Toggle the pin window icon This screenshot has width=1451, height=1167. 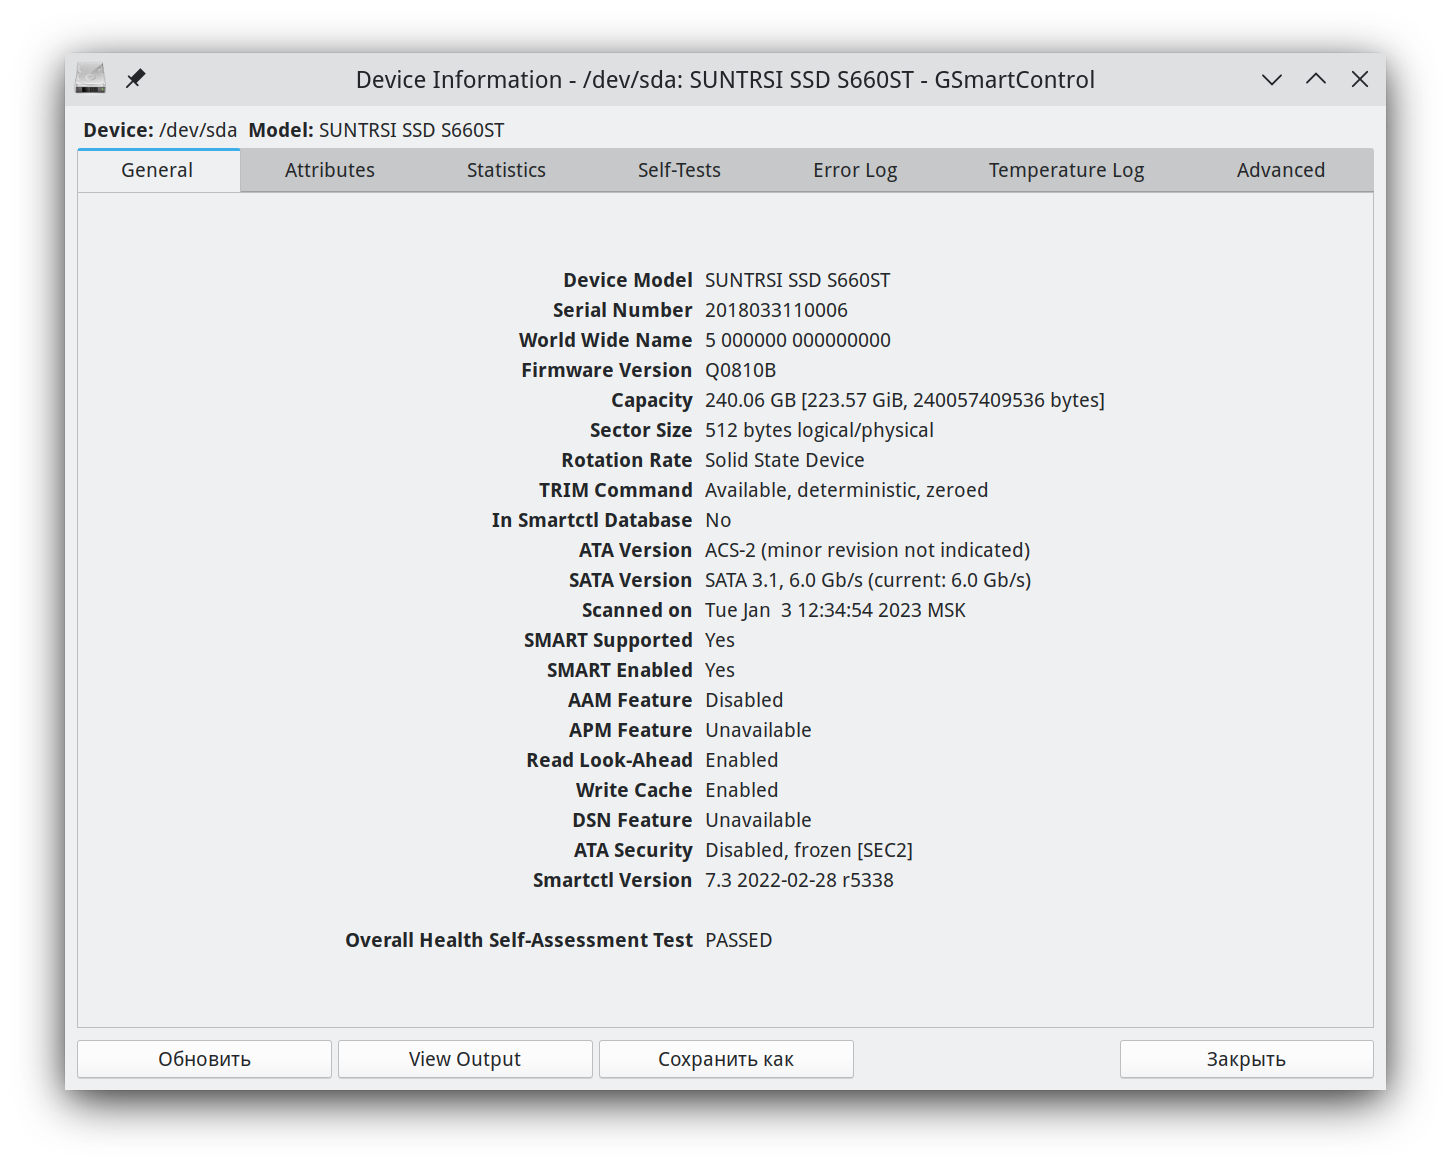(x=136, y=79)
